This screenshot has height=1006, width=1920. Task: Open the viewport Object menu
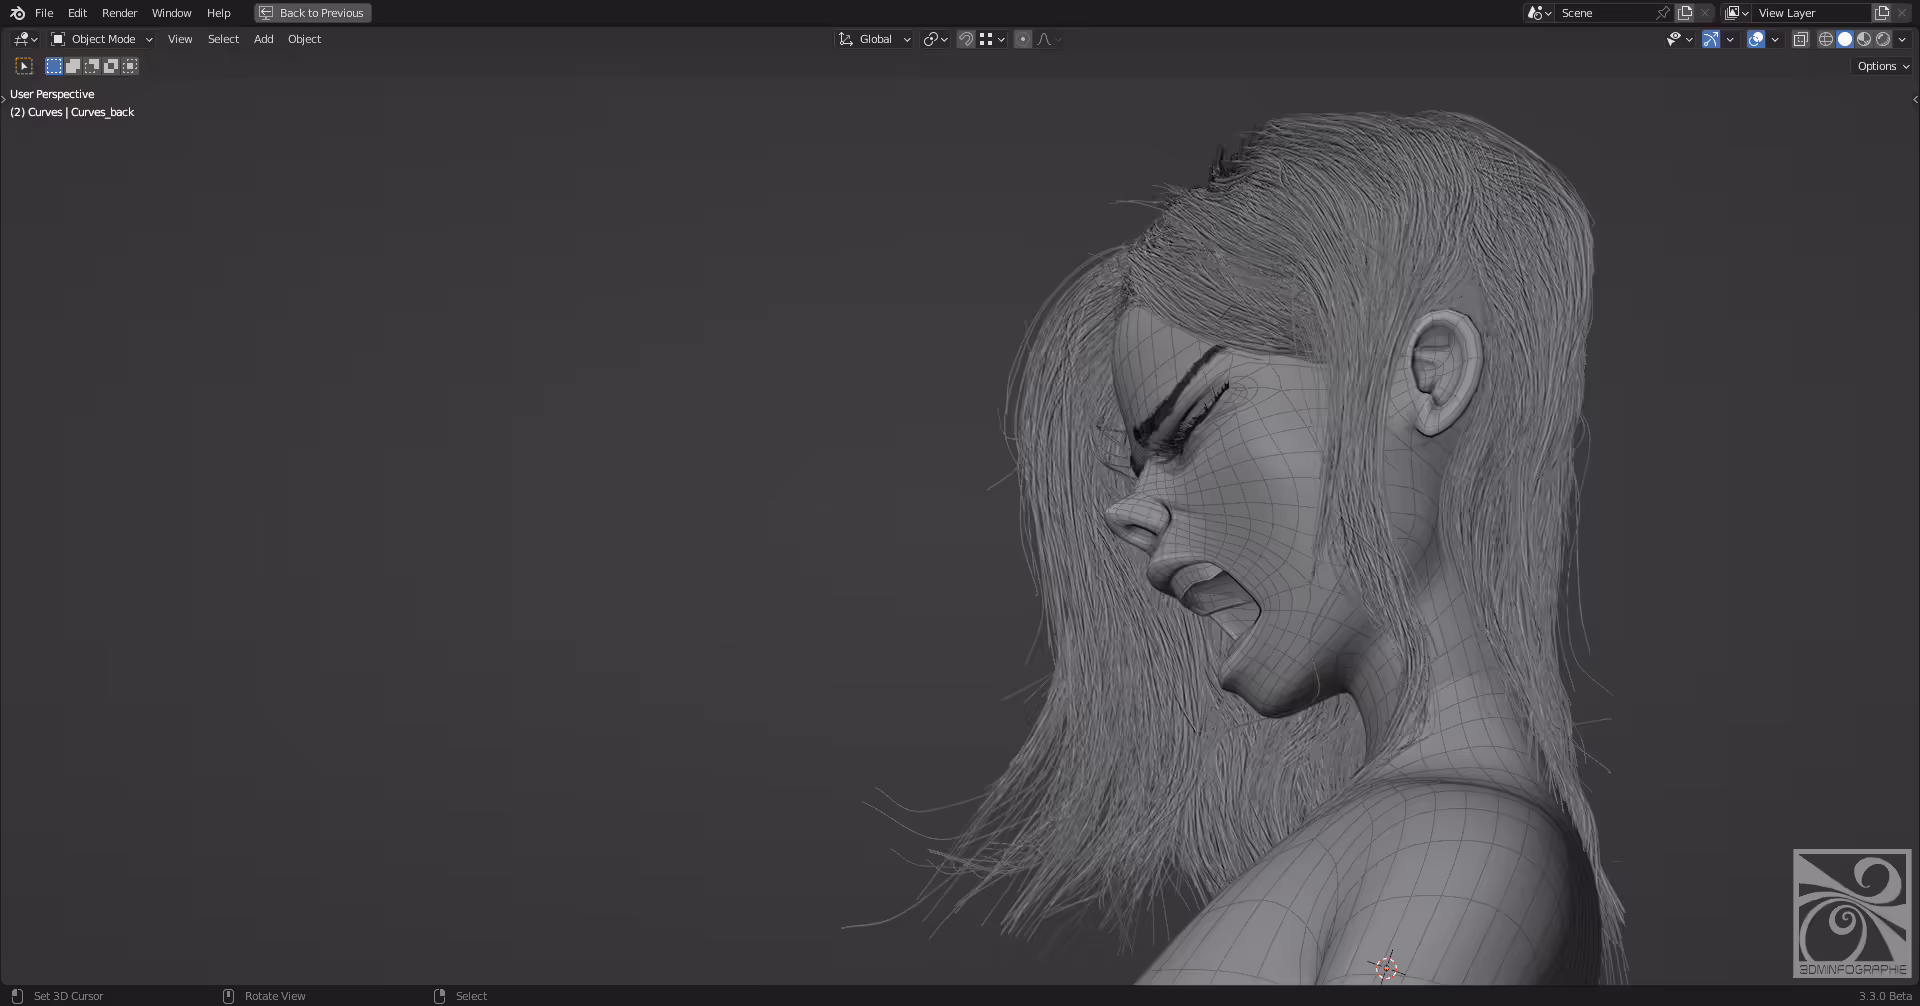(304, 39)
